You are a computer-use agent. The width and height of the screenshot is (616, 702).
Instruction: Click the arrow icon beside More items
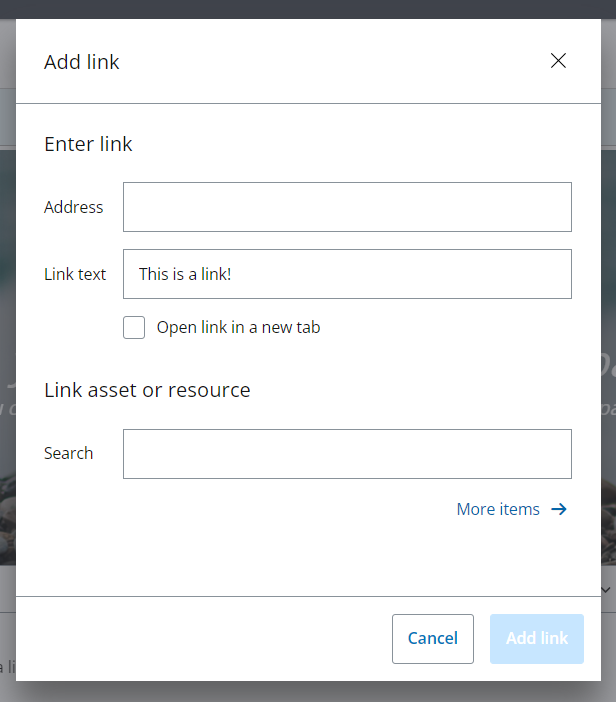[x=559, y=509]
